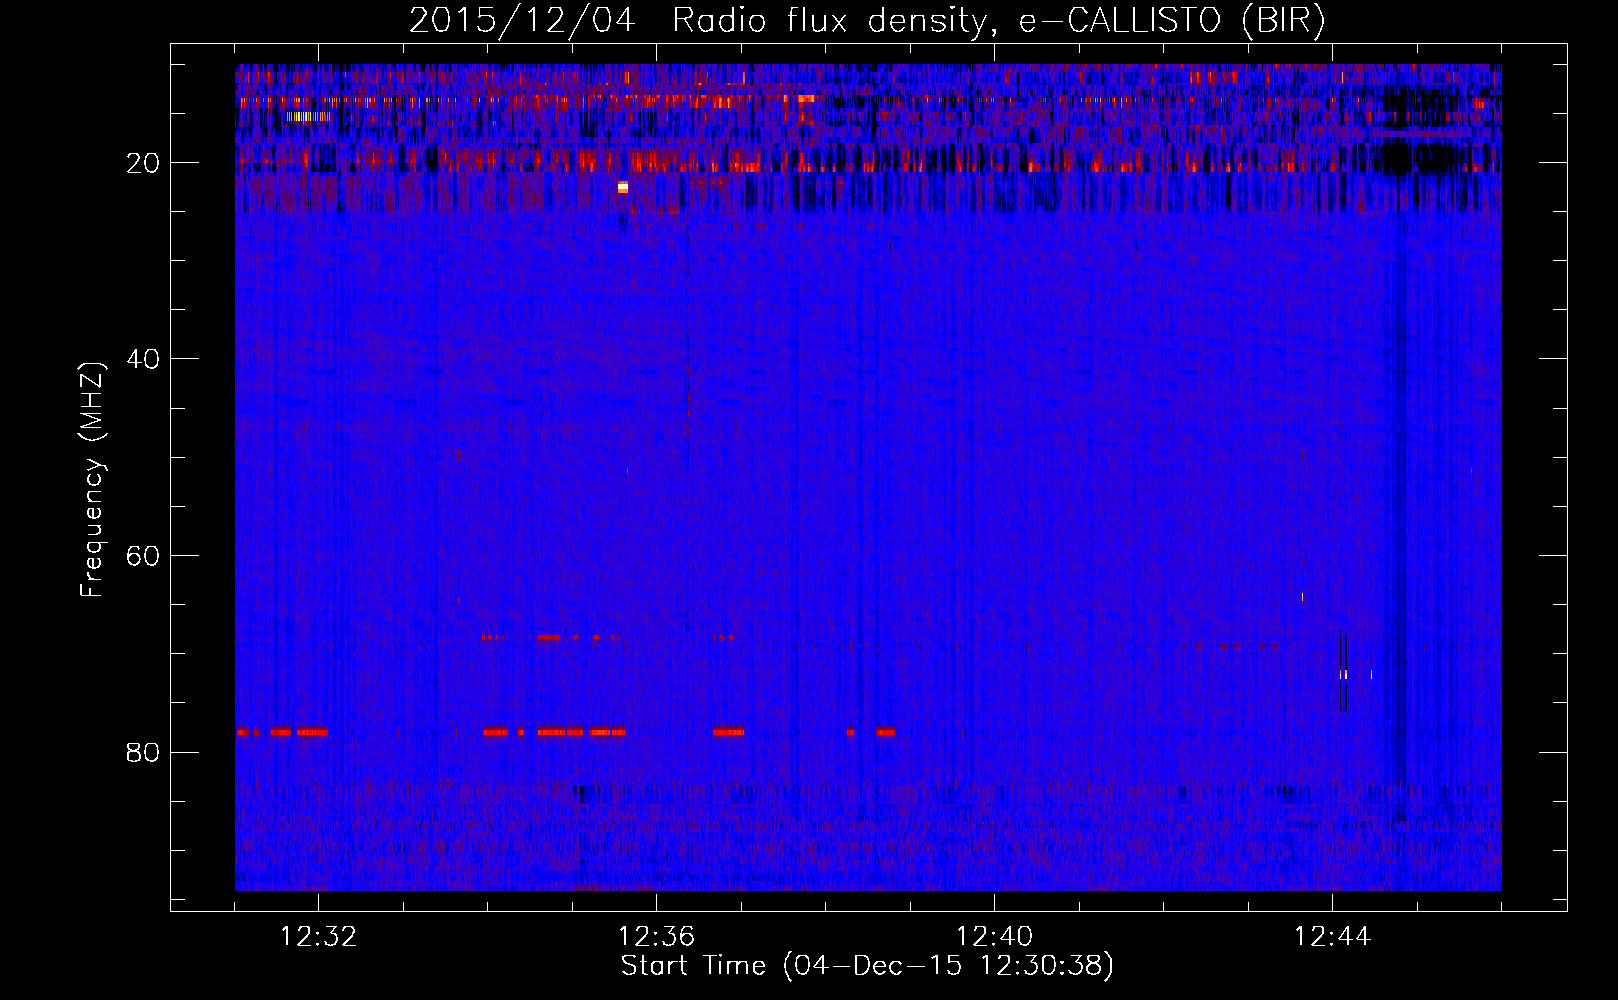Click the 12:44 time tick label
The width and height of the screenshot is (1618, 1000).
pyautogui.click(x=1332, y=937)
